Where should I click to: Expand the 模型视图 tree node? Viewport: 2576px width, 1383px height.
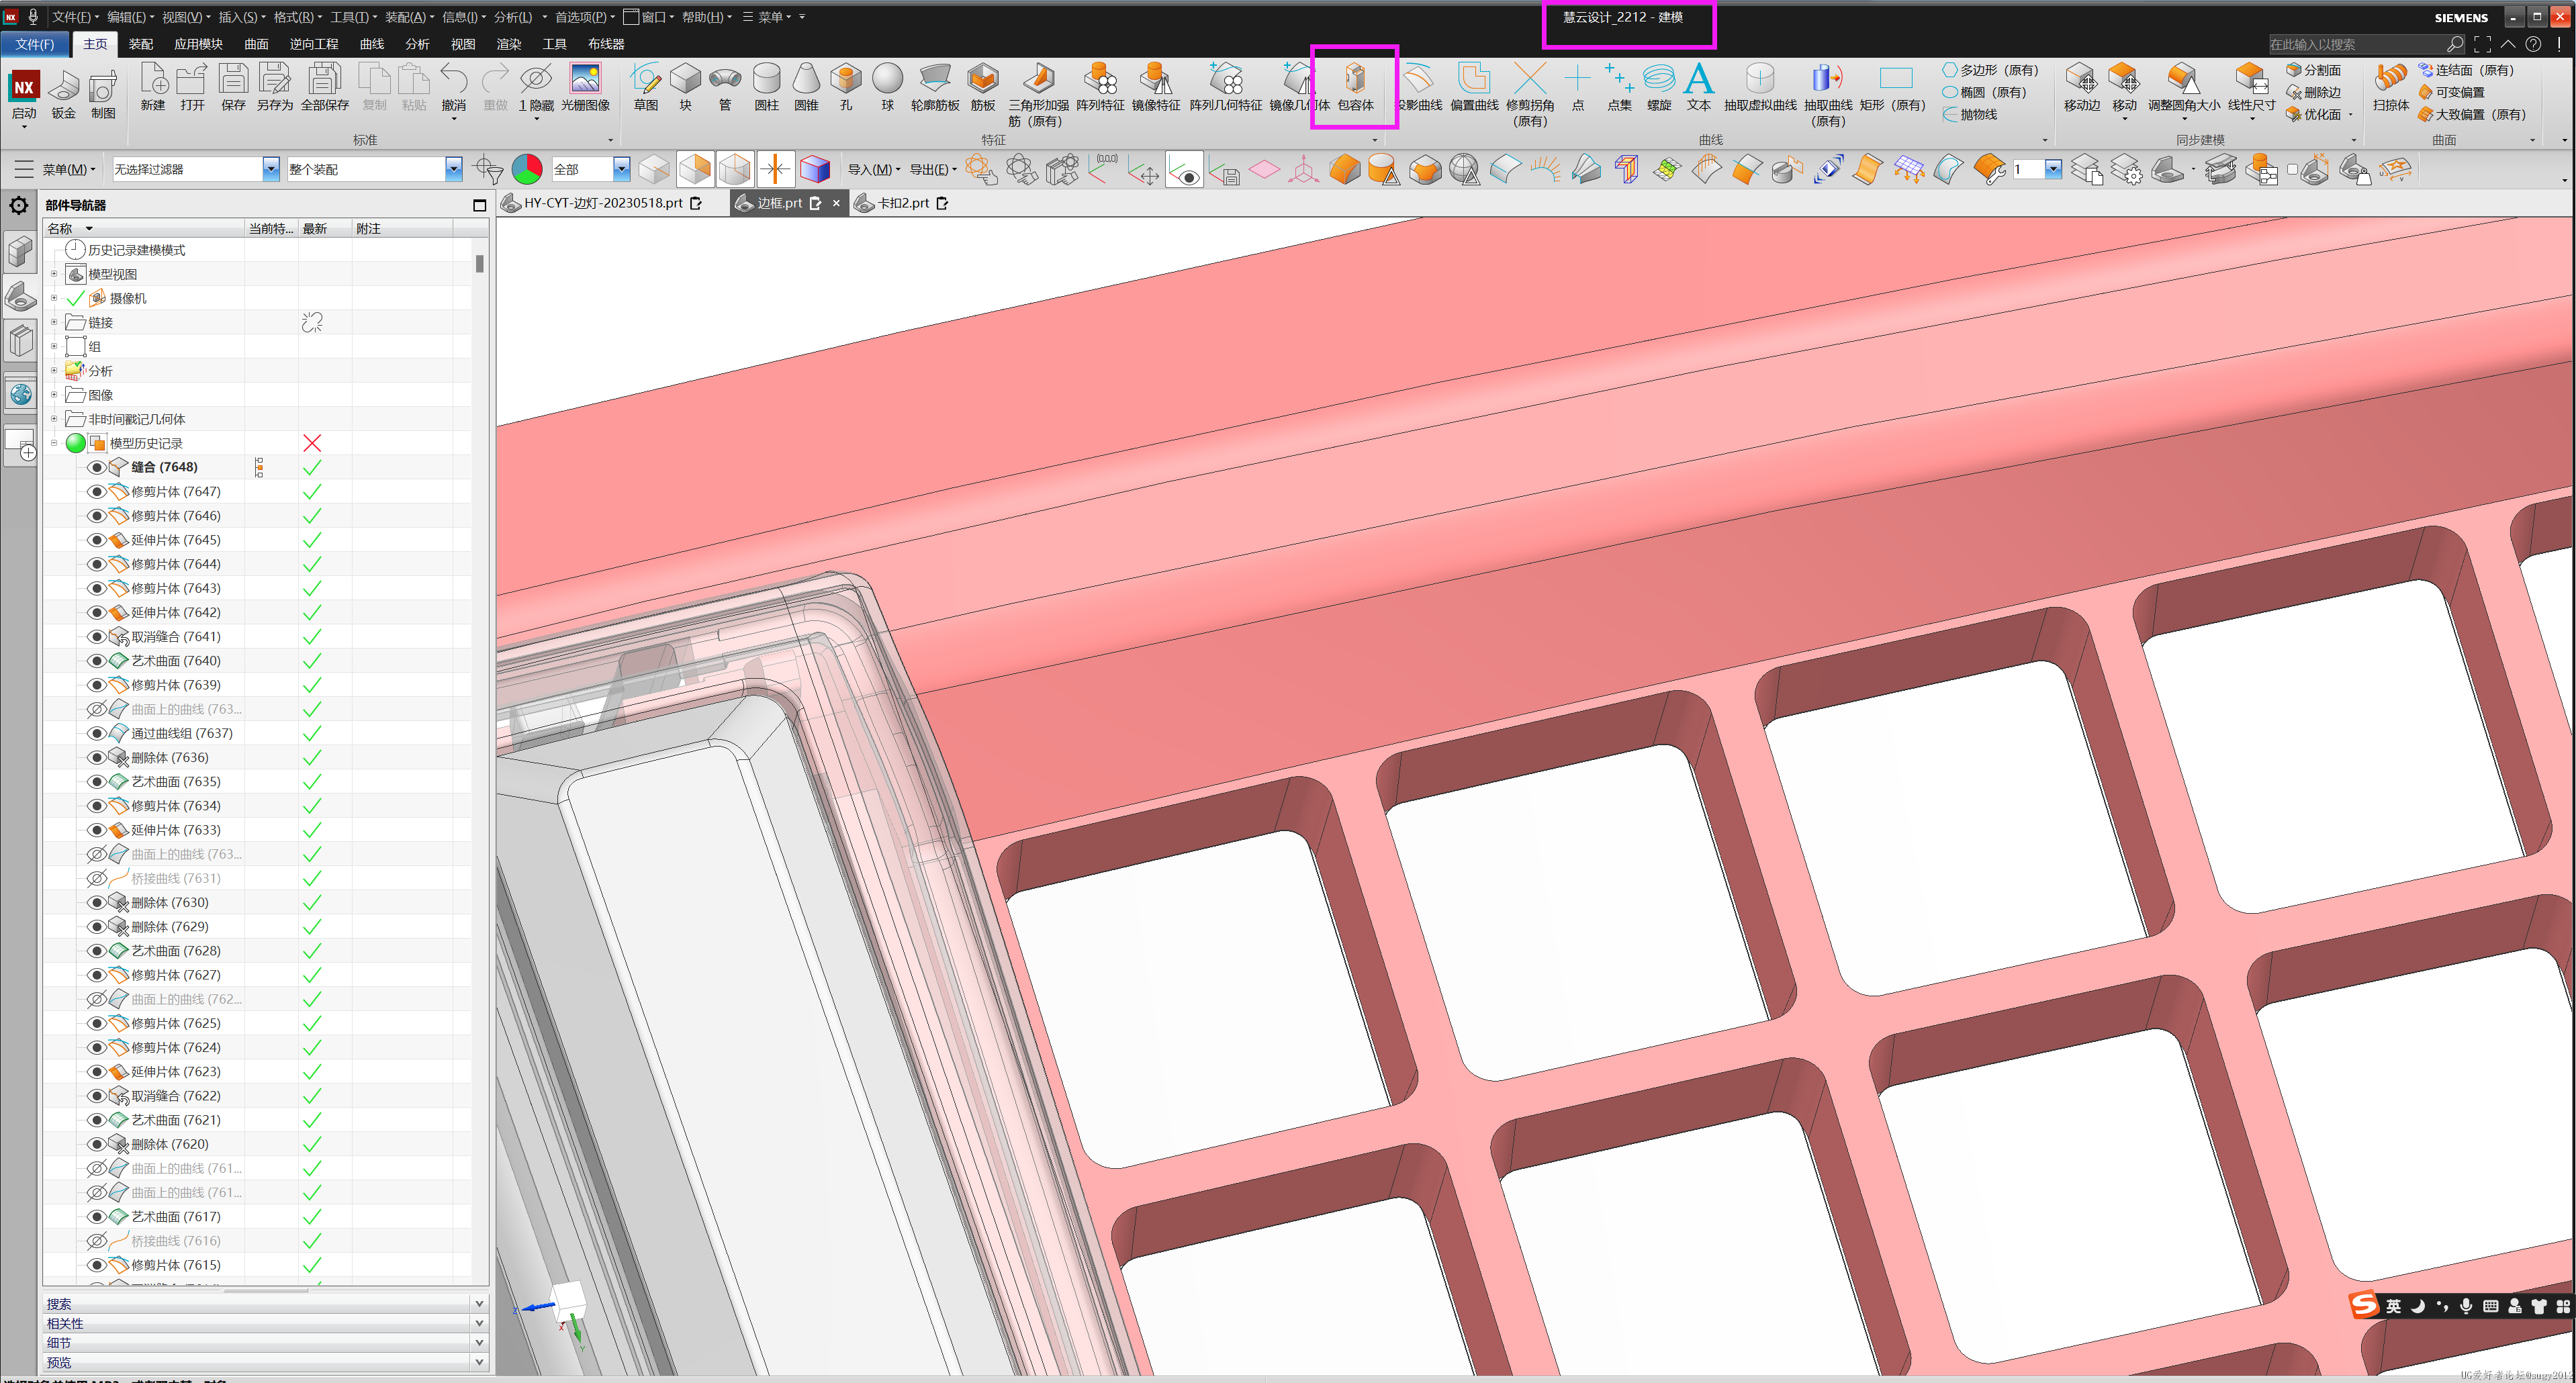tap(54, 274)
